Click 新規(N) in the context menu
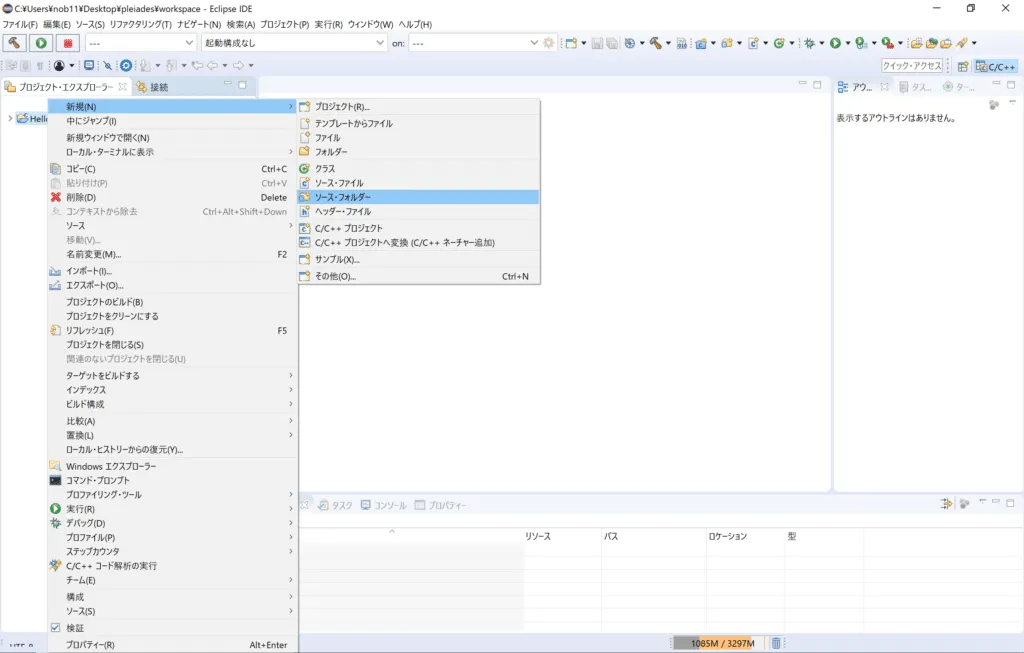This screenshot has width=1024, height=653. 172,106
